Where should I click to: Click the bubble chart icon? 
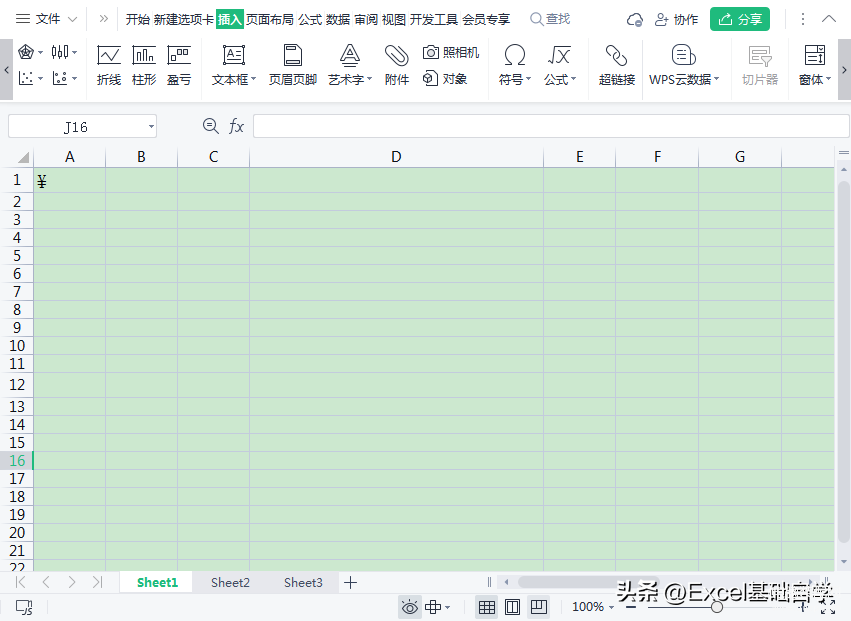60,78
